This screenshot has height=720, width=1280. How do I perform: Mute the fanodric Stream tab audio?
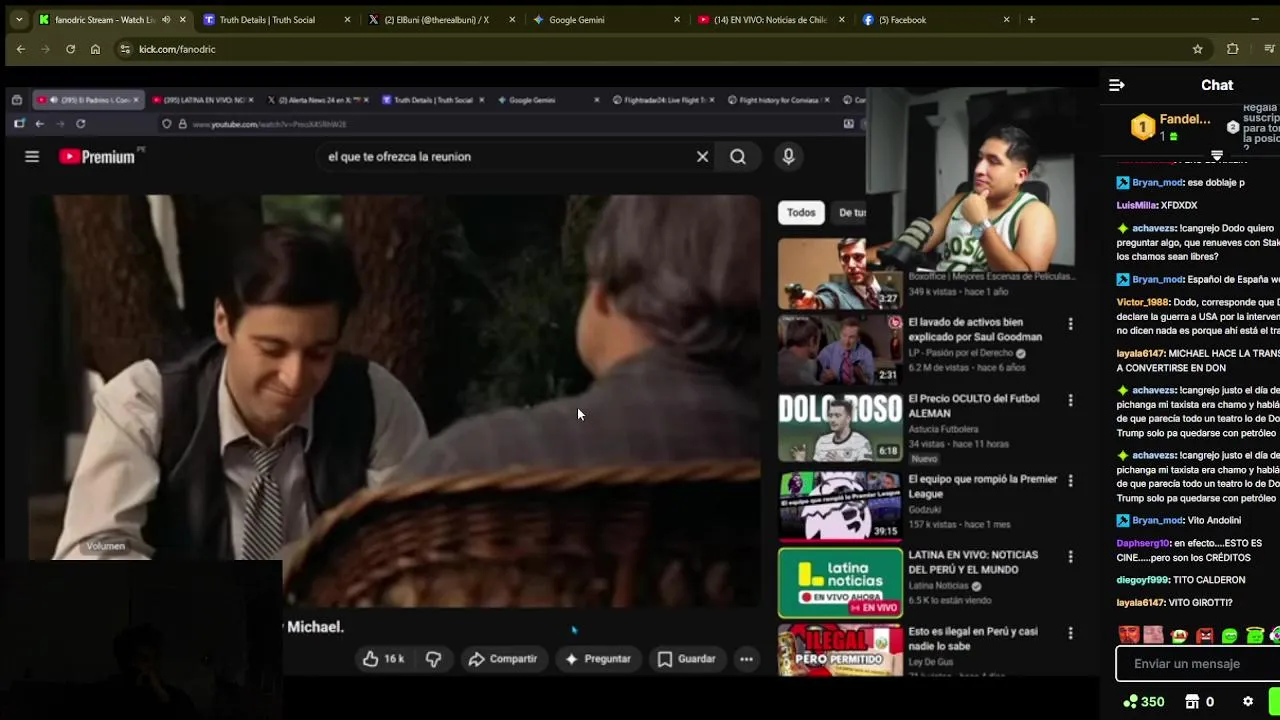pos(166,19)
